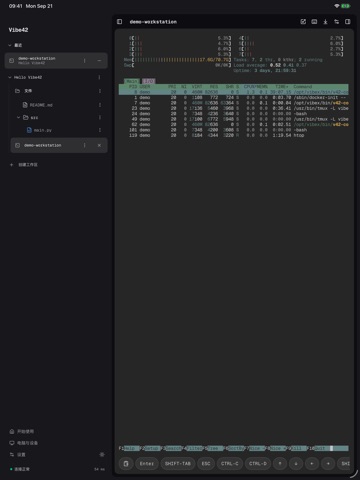
Task: Collapse the src folder chevron
Action: [18, 117]
